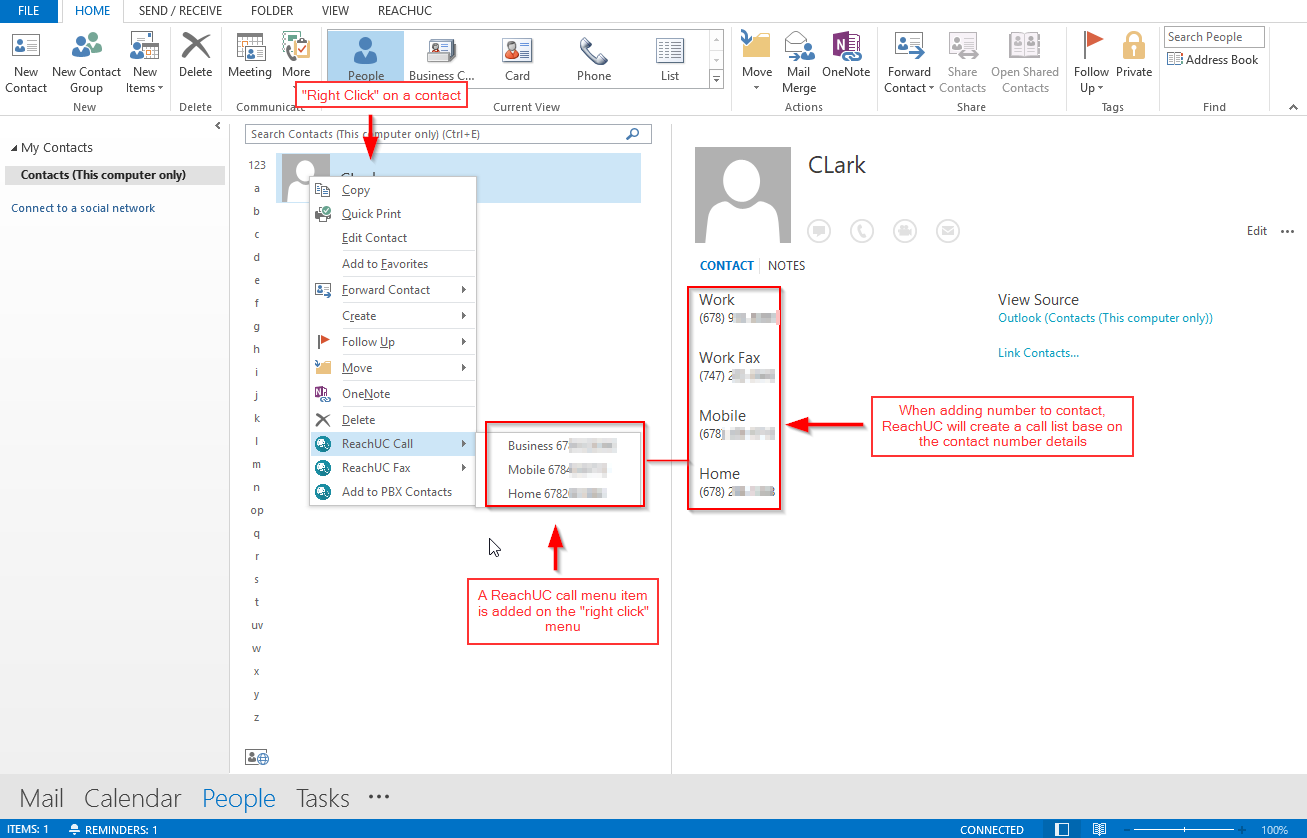Image resolution: width=1307 pixels, height=838 pixels.
Task: Collapse the My Contacts group
Action: [14, 148]
